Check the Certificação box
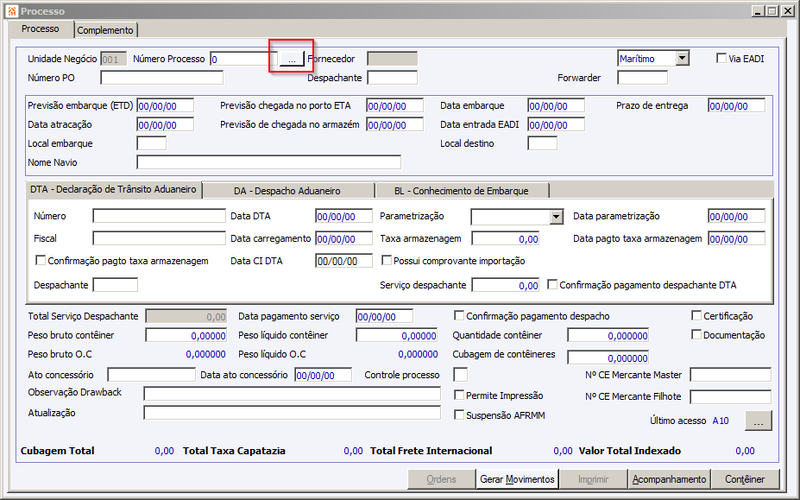The image size is (800, 500). click(x=696, y=315)
